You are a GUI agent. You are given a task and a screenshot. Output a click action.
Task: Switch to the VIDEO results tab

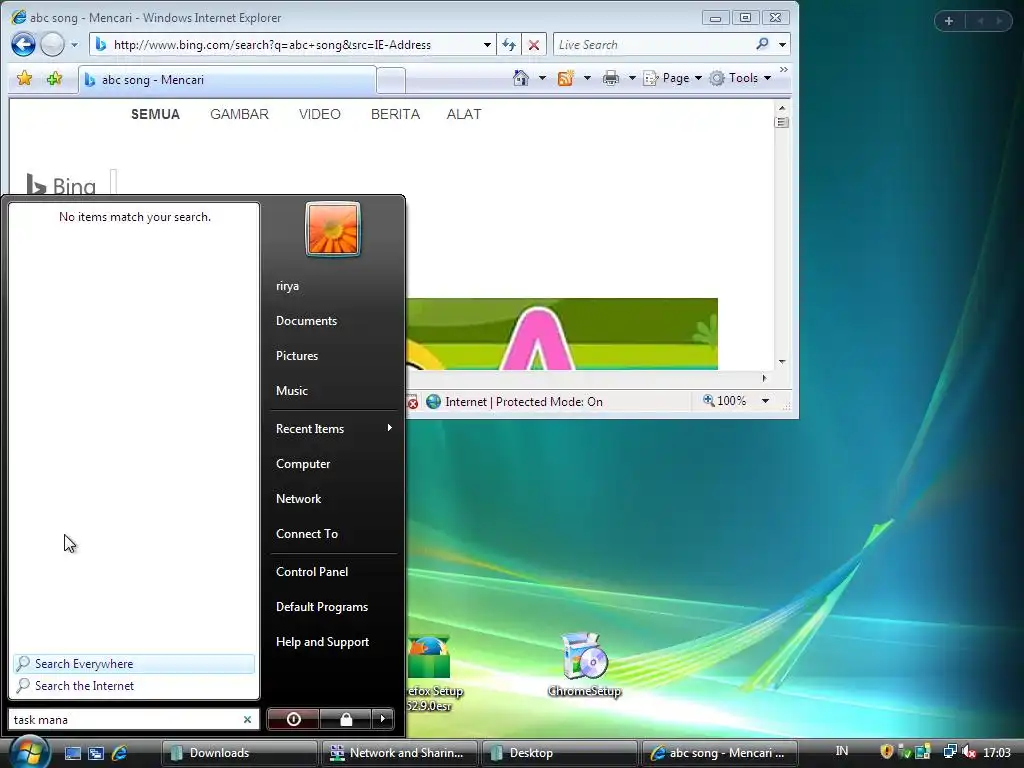coord(320,114)
